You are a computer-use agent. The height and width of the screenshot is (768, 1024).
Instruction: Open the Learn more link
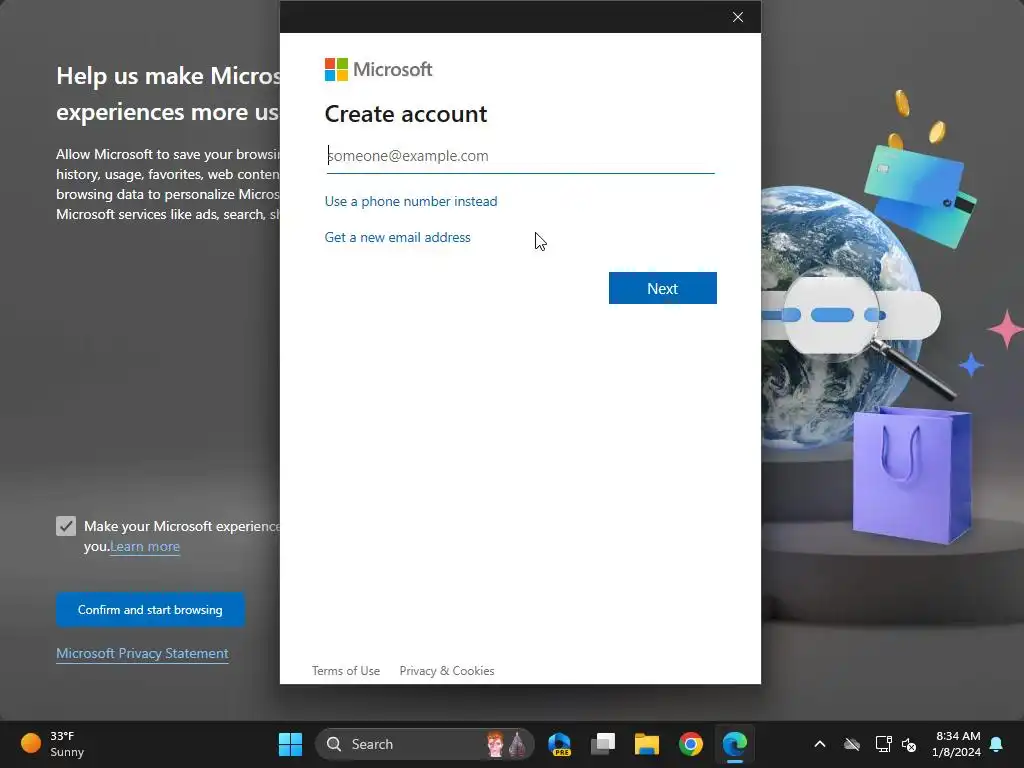[145, 547]
